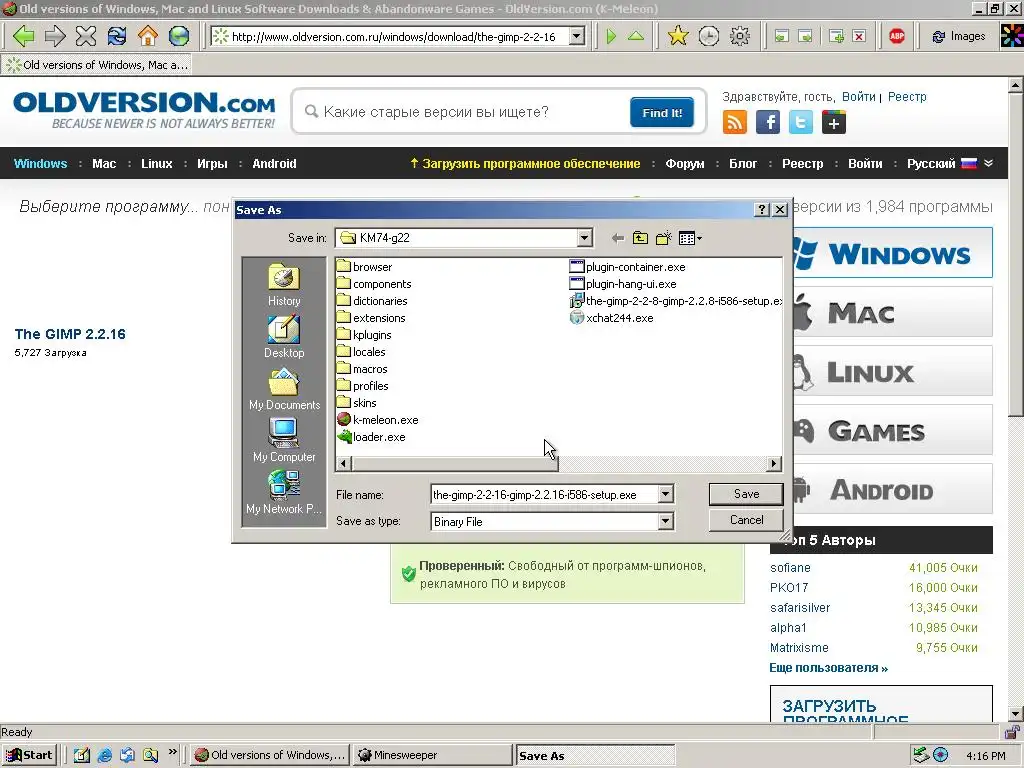Viewport: 1024px width, 768px height.
Task: Click the green Up triangle icon
Action: 635,36
